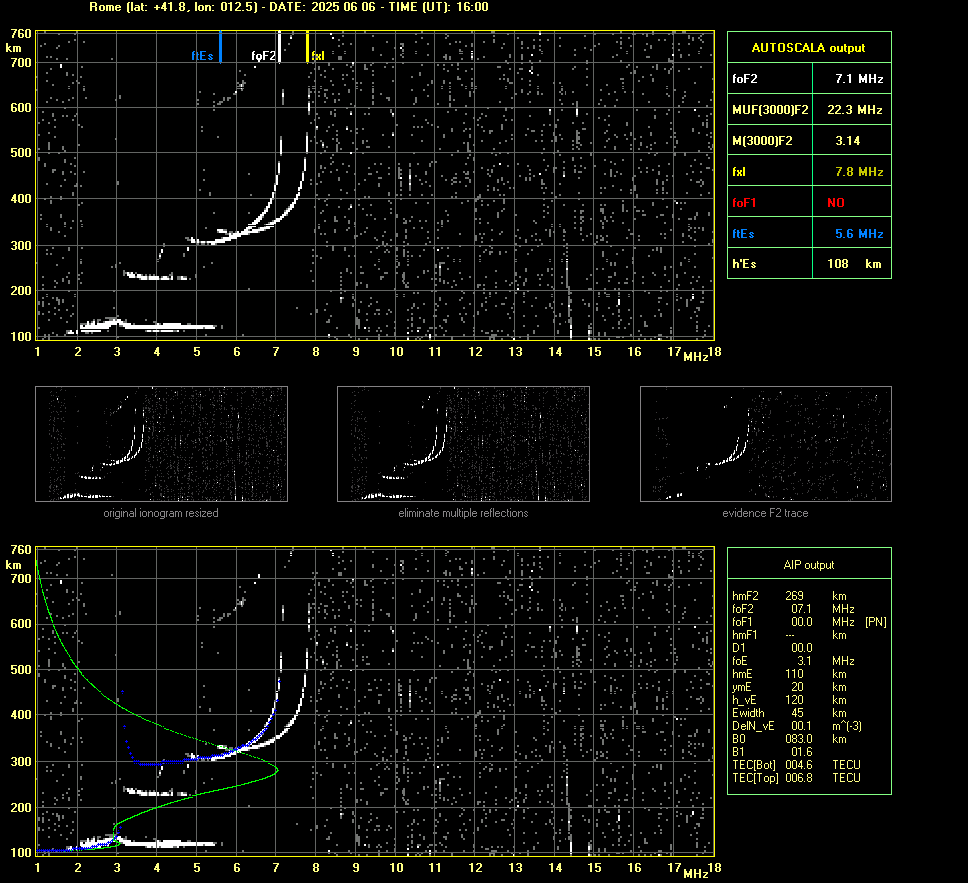Select the h_vE value '120' in AIP output
968x883 pixels.
794,700
